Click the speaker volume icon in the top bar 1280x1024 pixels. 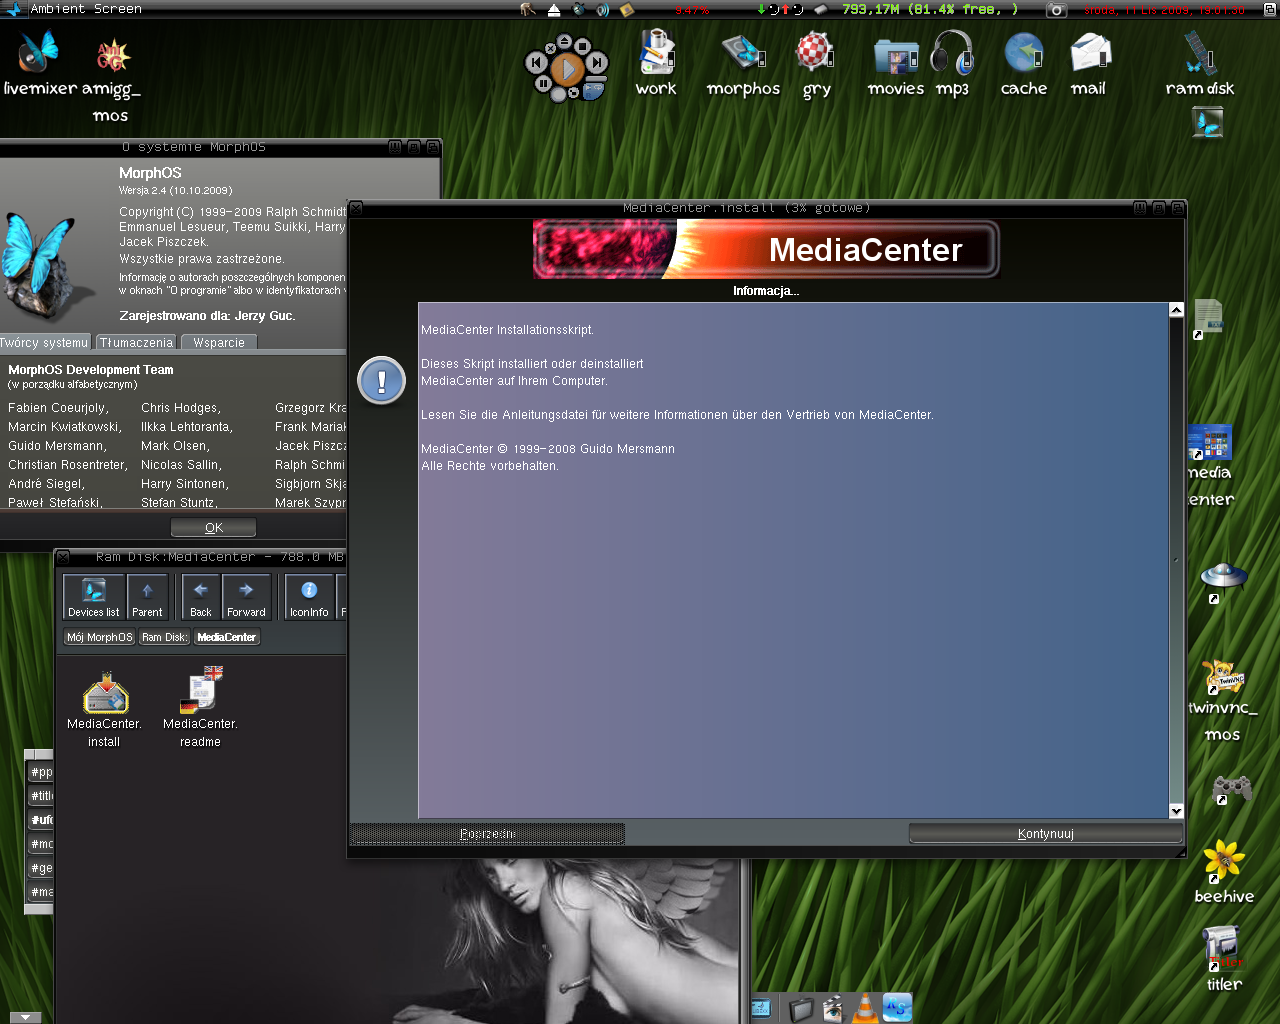click(603, 9)
